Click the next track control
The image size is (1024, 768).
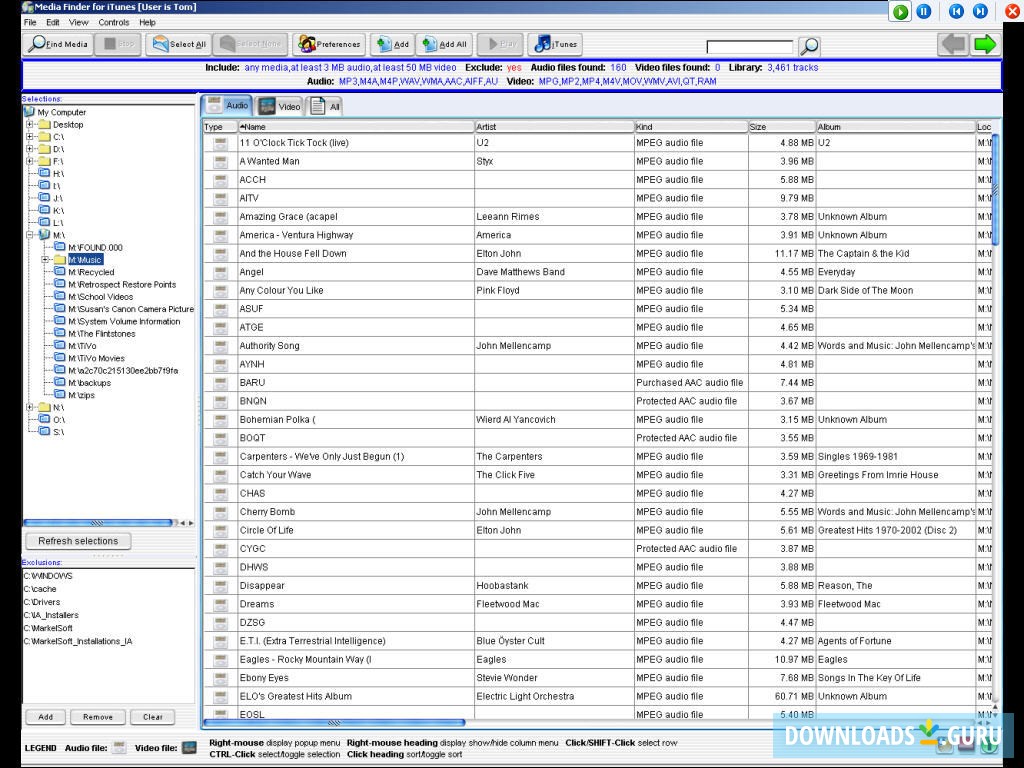(x=980, y=11)
